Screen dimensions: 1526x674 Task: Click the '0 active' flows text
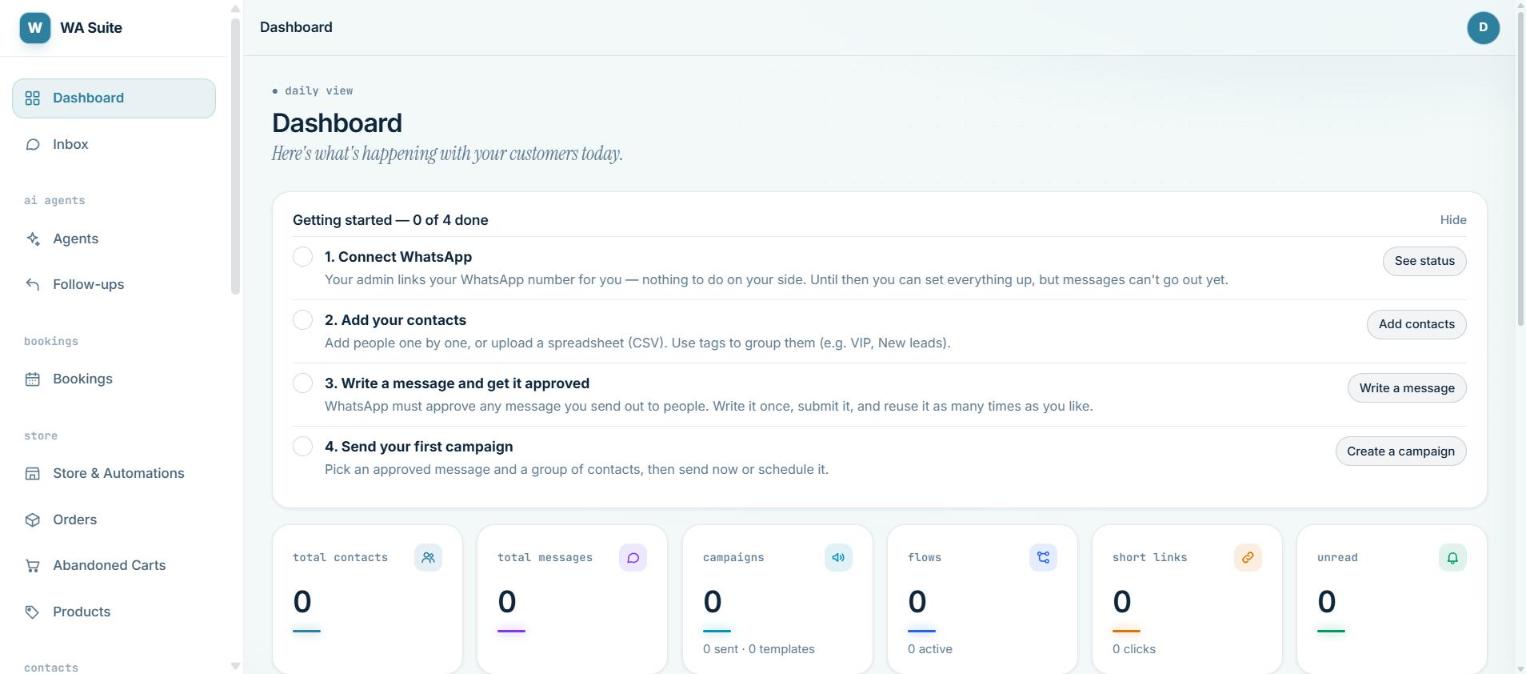[930, 649]
